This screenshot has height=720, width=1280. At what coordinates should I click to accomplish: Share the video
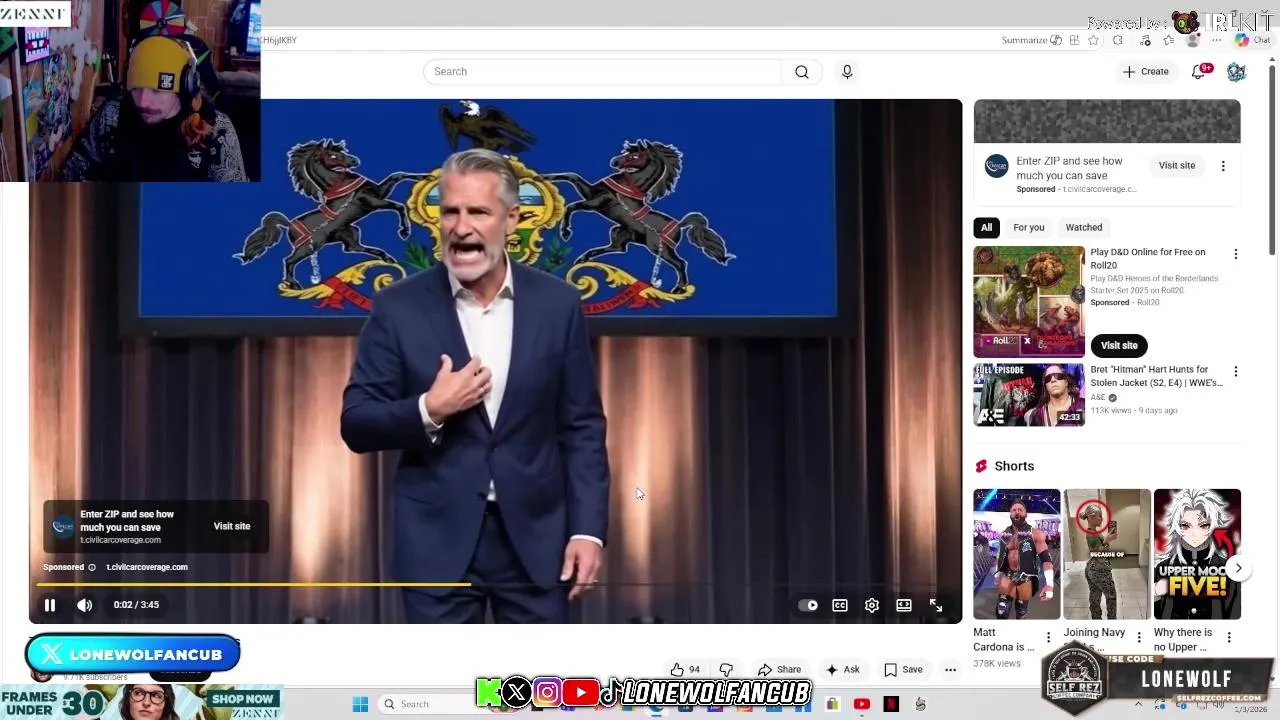tap(779, 670)
